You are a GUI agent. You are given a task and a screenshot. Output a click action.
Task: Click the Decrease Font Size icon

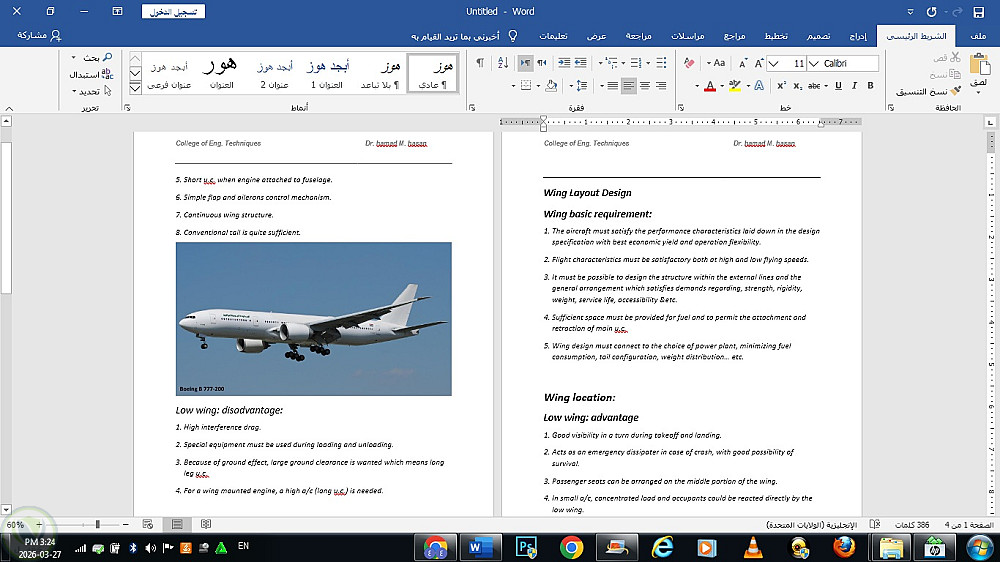[743, 63]
